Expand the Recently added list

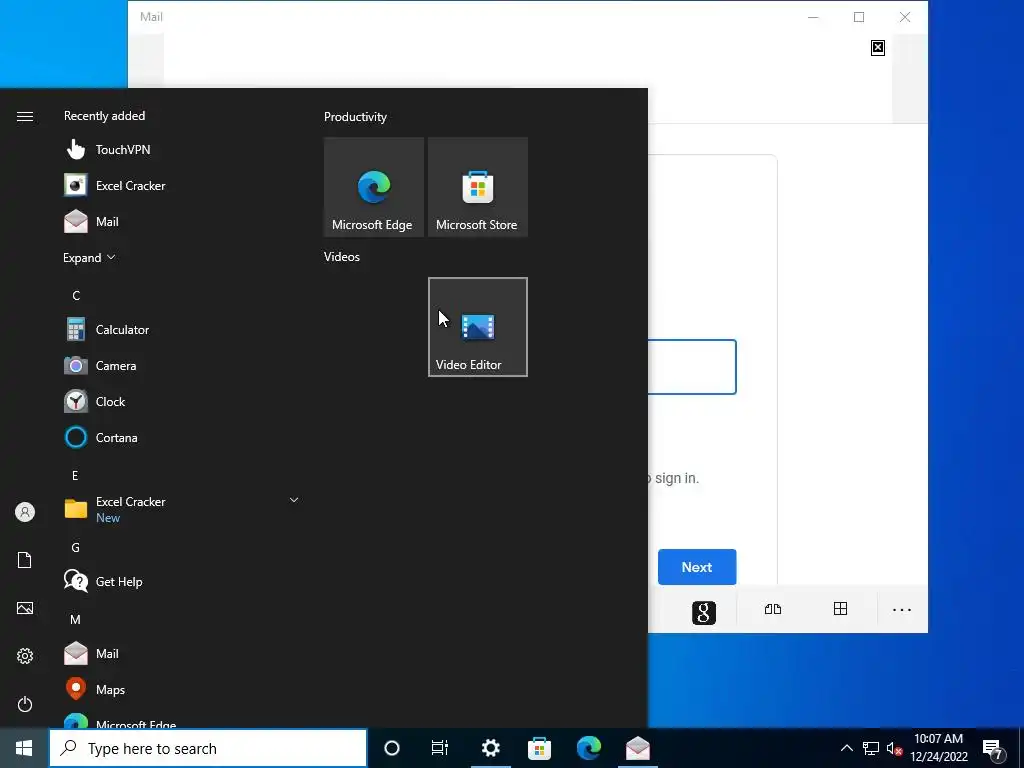pos(89,257)
